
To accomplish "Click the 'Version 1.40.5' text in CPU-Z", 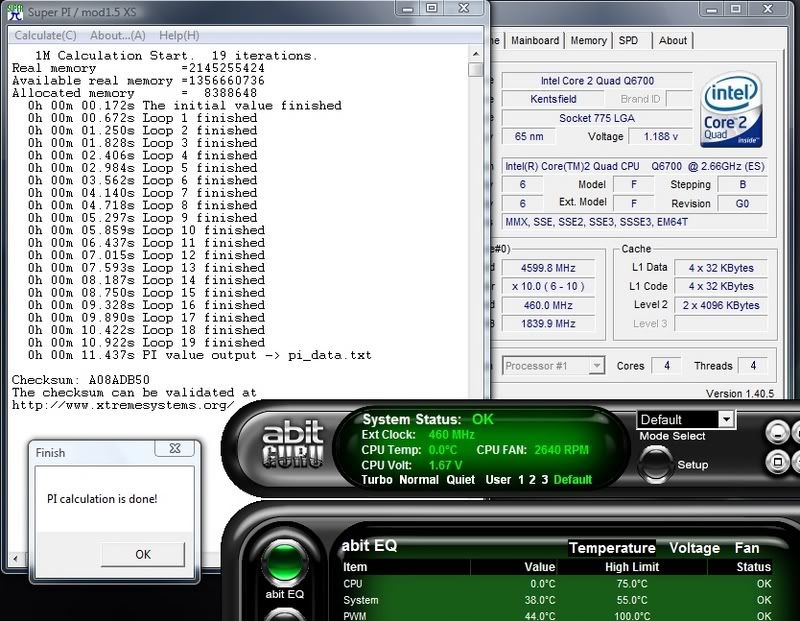I will [740, 393].
